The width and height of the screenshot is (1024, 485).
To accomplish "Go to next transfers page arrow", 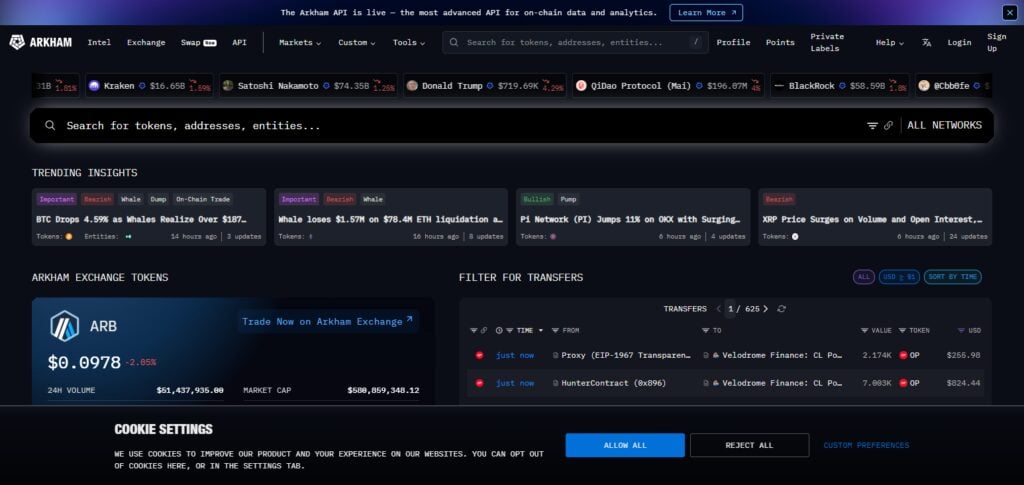I will (765, 309).
